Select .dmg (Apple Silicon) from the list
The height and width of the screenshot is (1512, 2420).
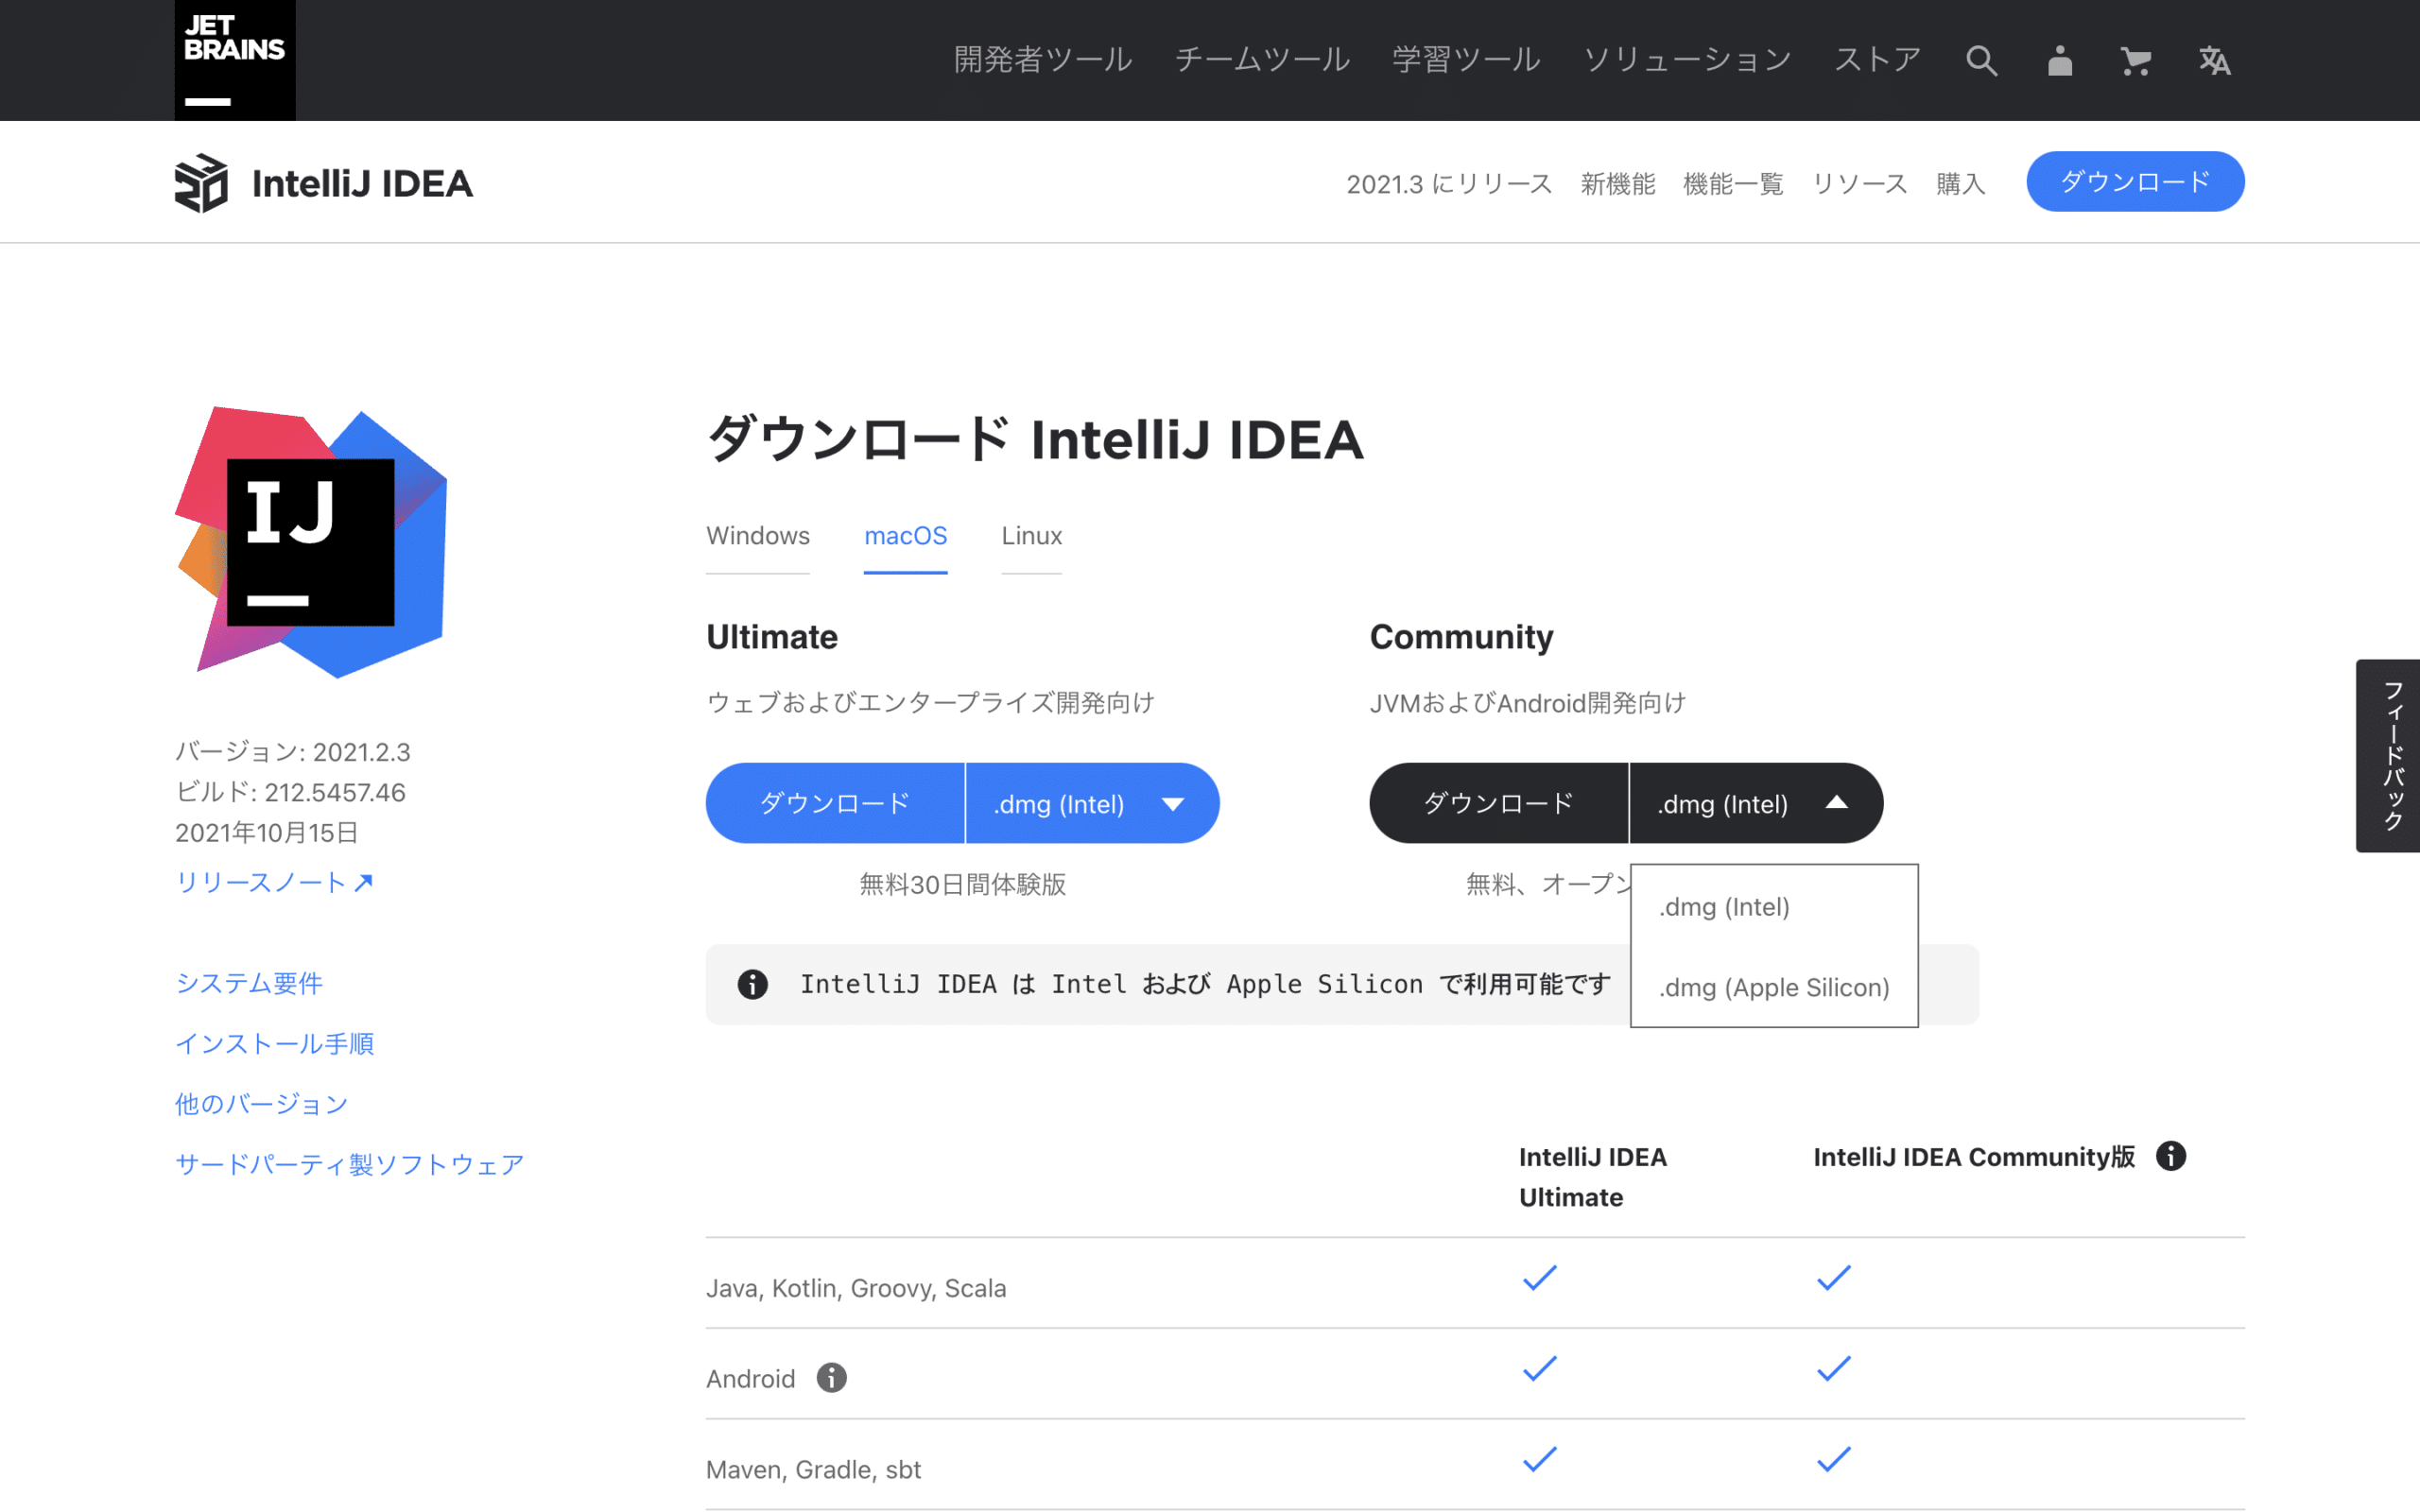(x=1773, y=987)
